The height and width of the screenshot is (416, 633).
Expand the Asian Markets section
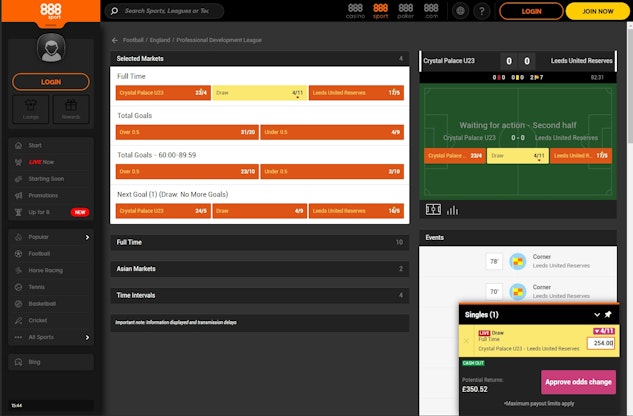click(260, 269)
